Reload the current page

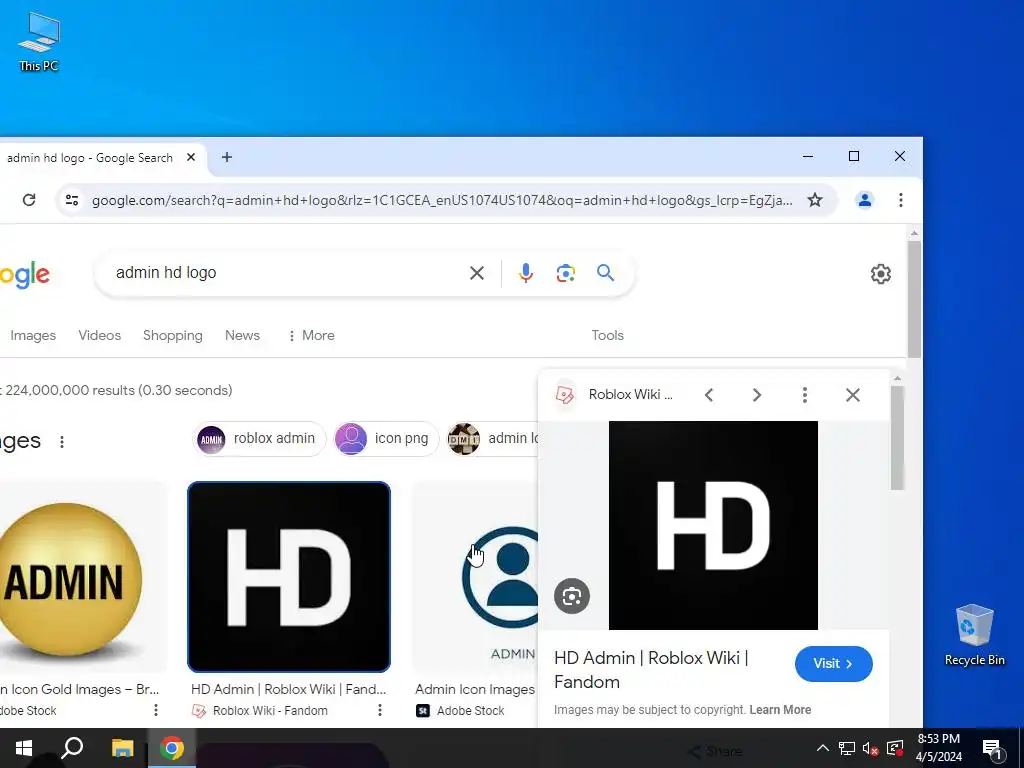(29, 200)
